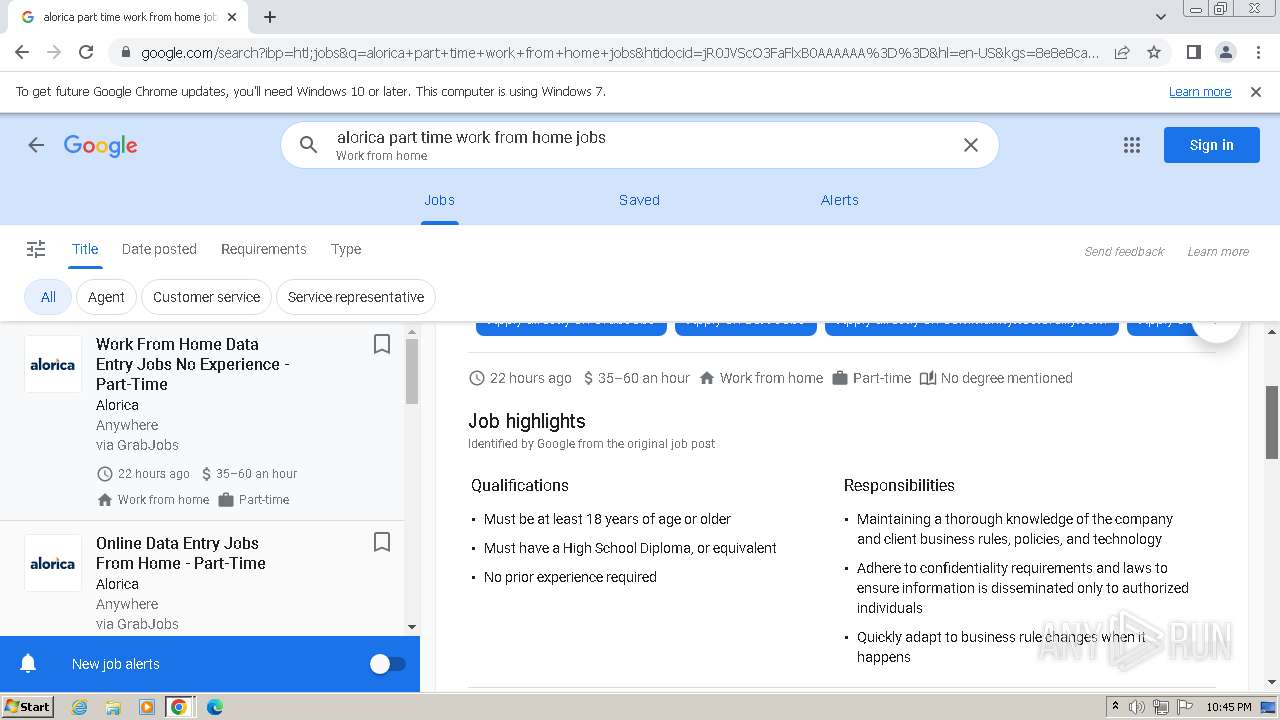Viewport: 1280px width, 720px height.
Task: Open the Chrome profile avatar icon
Action: click(1225, 52)
